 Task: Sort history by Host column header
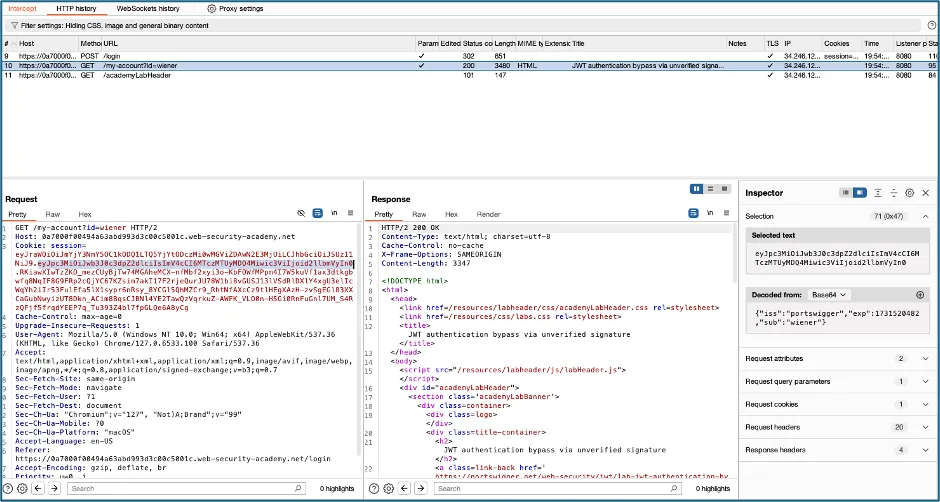(49, 44)
